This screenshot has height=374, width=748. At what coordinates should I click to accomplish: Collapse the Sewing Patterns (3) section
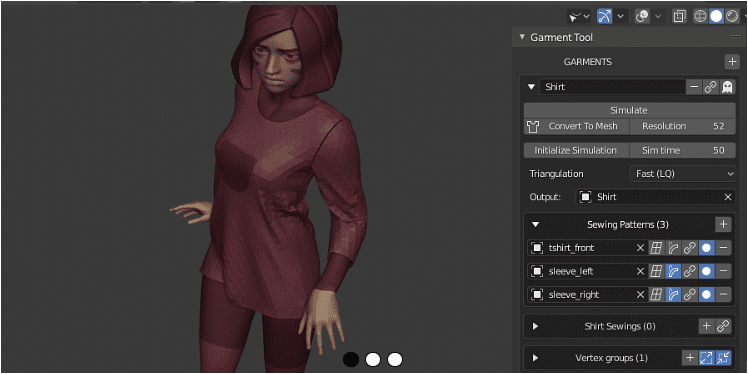(x=535, y=224)
